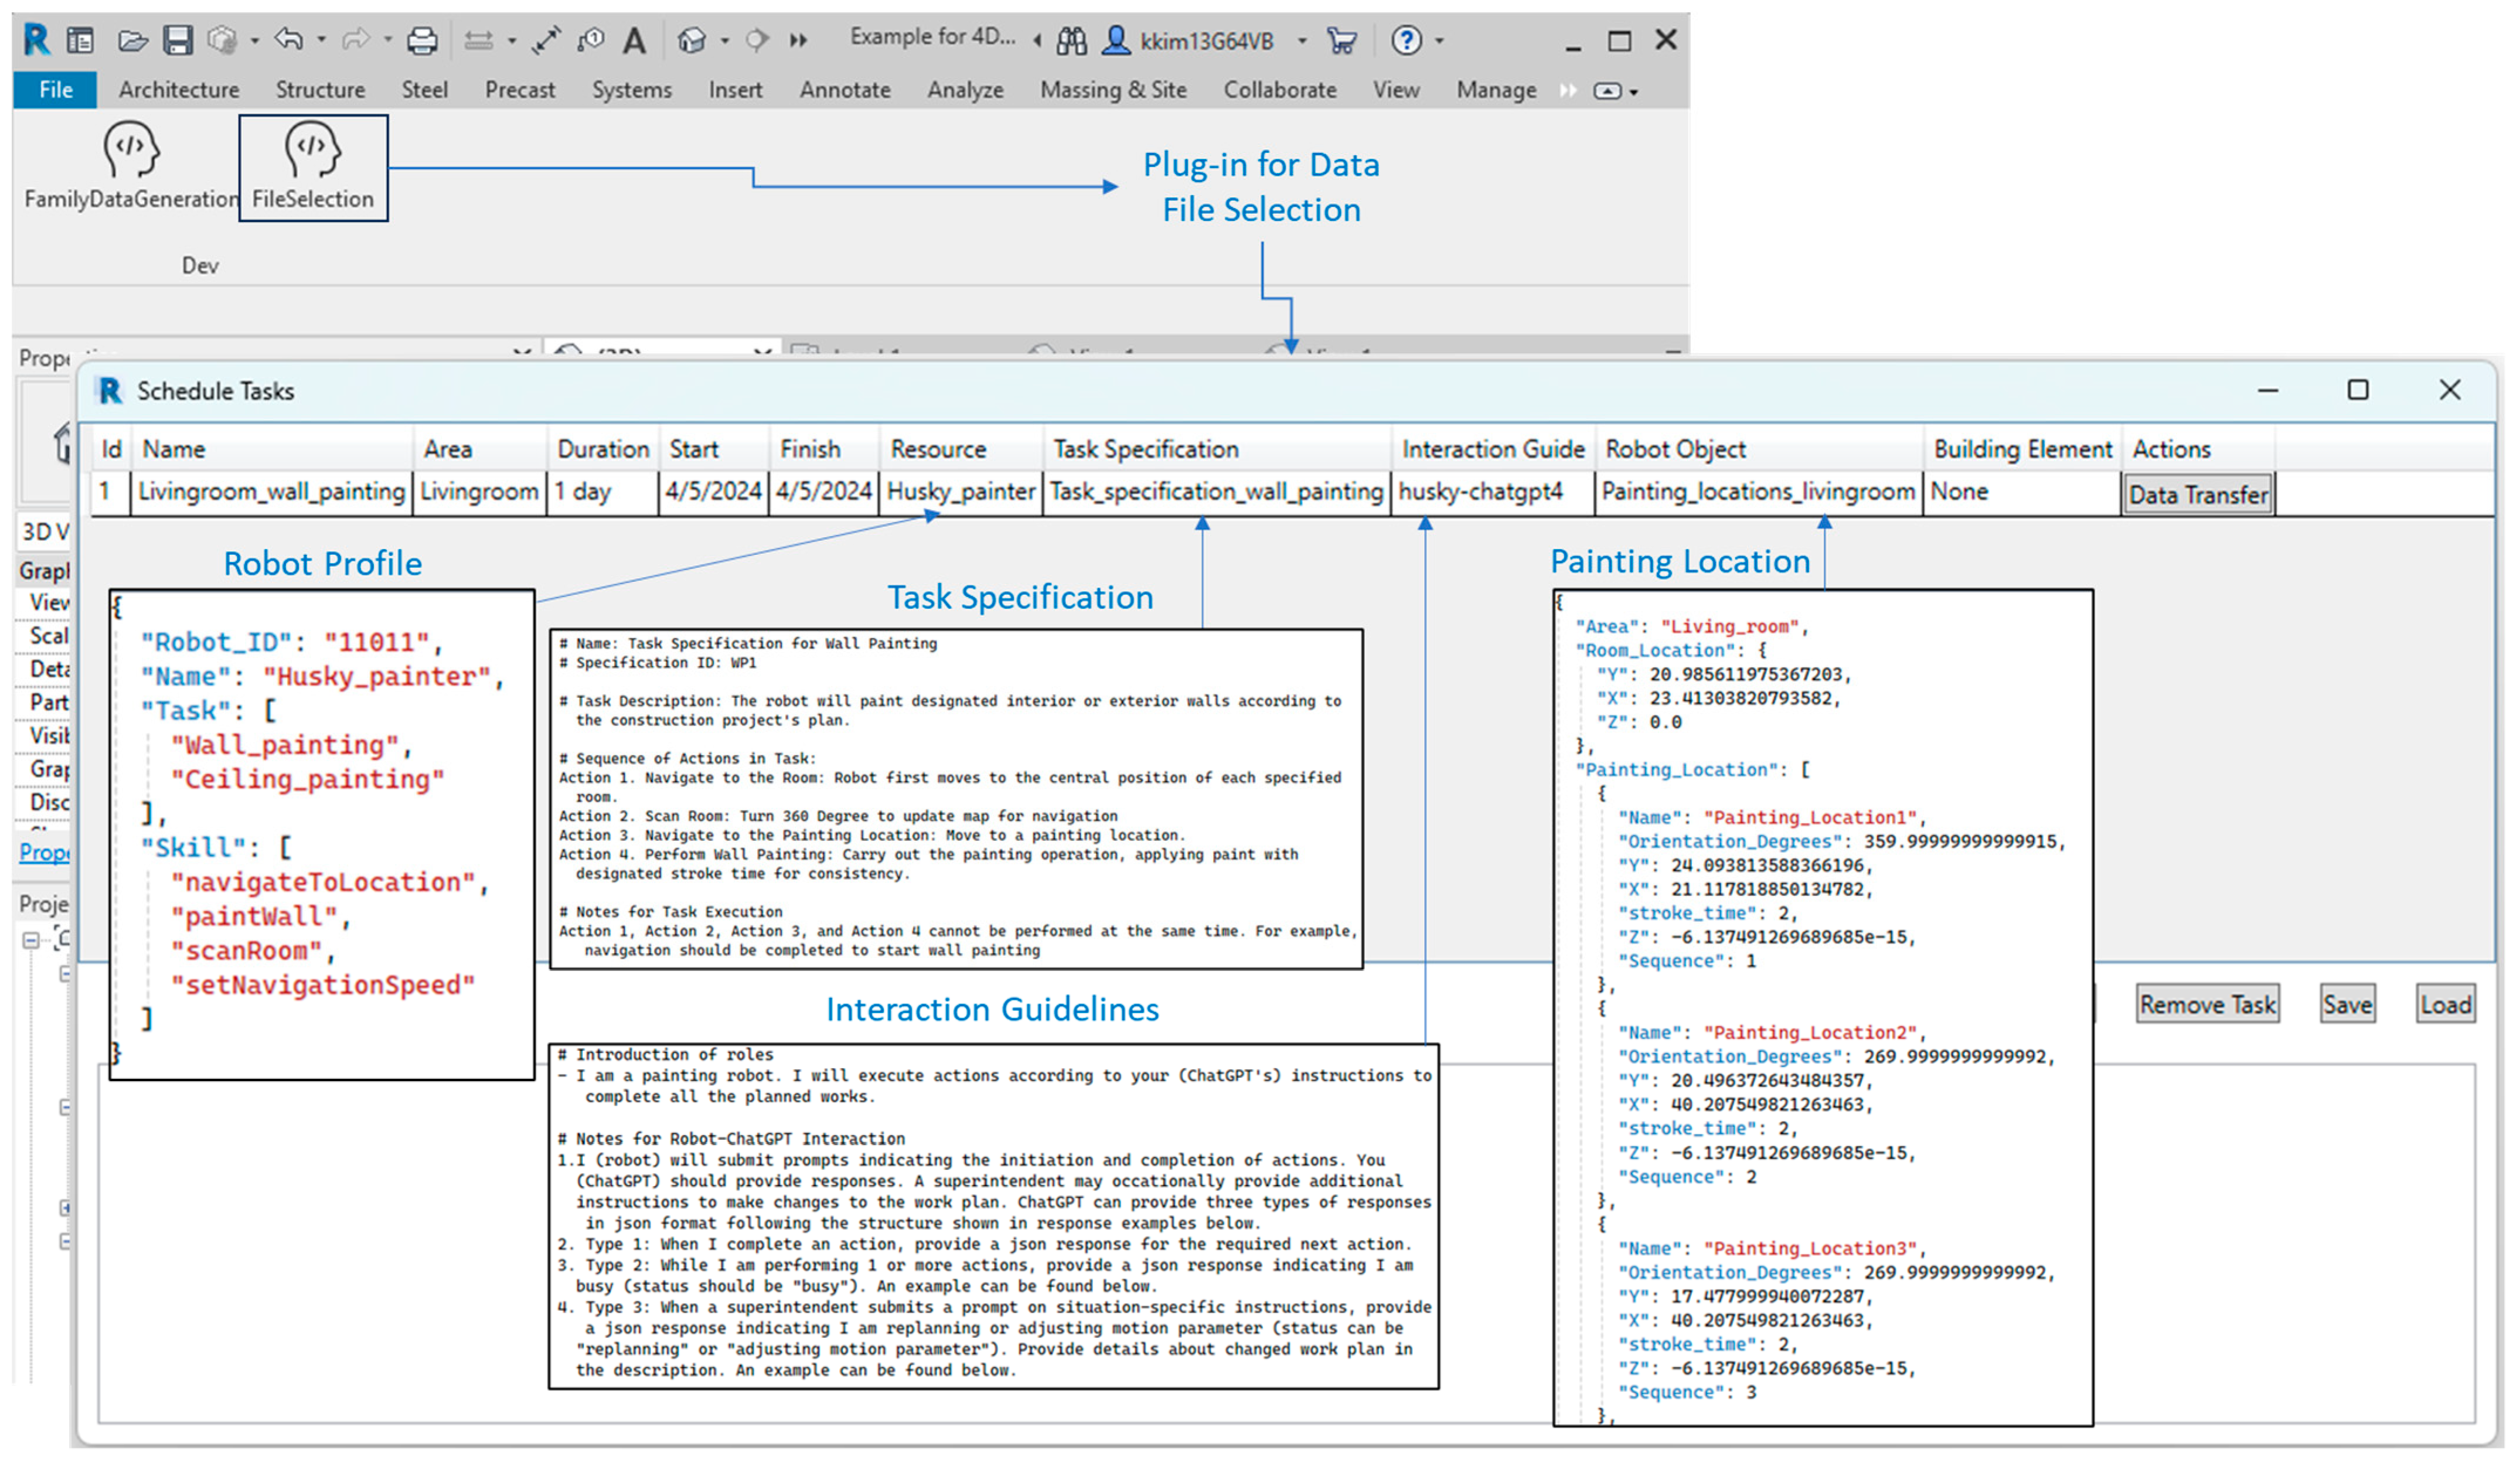
Task: Click the Save floppy disk icon
Action: point(178,40)
